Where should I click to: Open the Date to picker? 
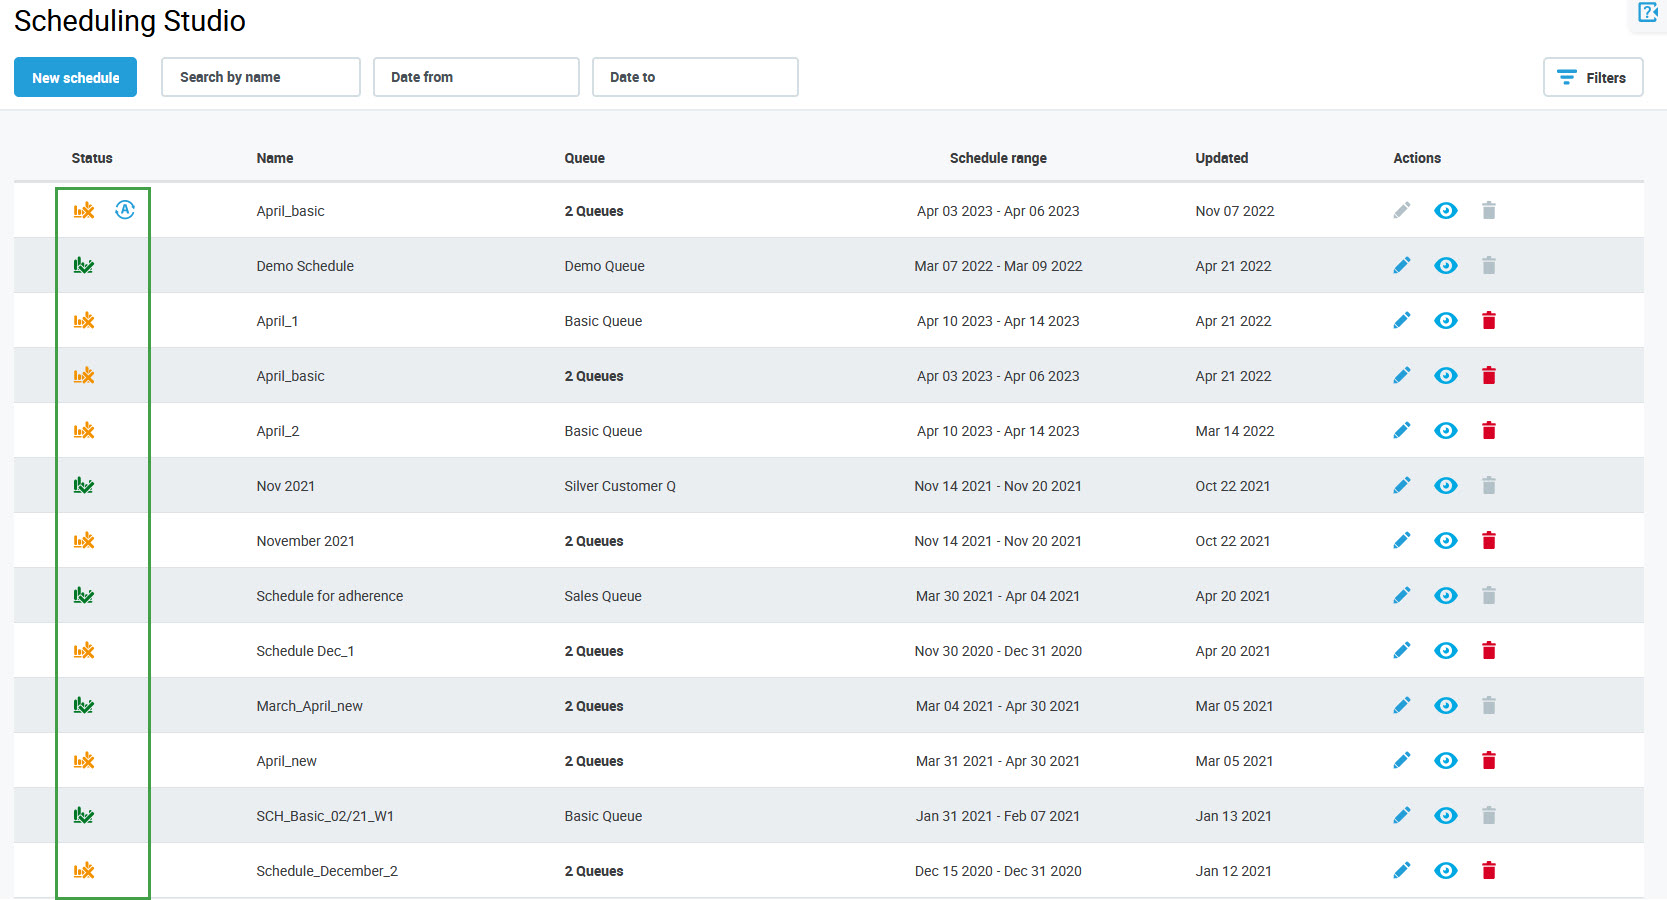[695, 77]
